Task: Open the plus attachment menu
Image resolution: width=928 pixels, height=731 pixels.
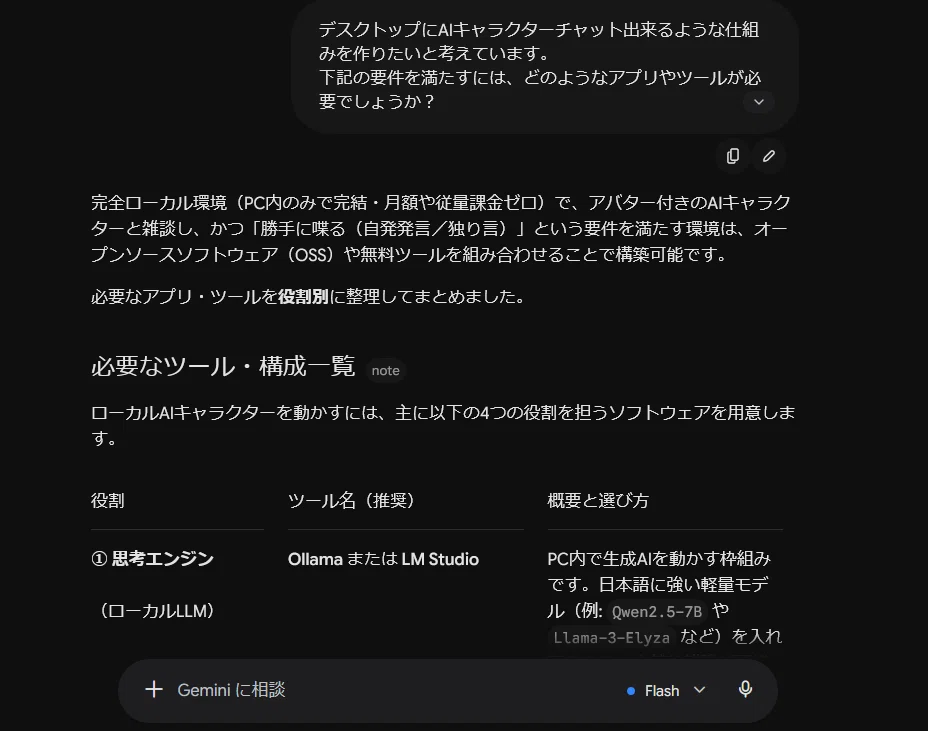Action: point(154,690)
